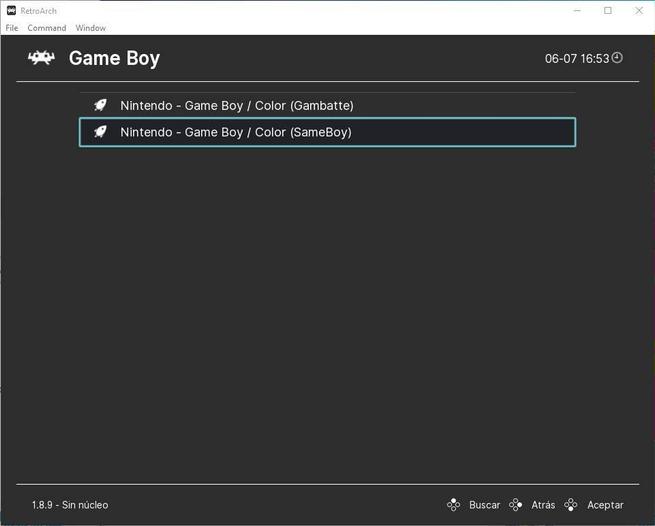Click the Atrás back button

(x=543, y=505)
